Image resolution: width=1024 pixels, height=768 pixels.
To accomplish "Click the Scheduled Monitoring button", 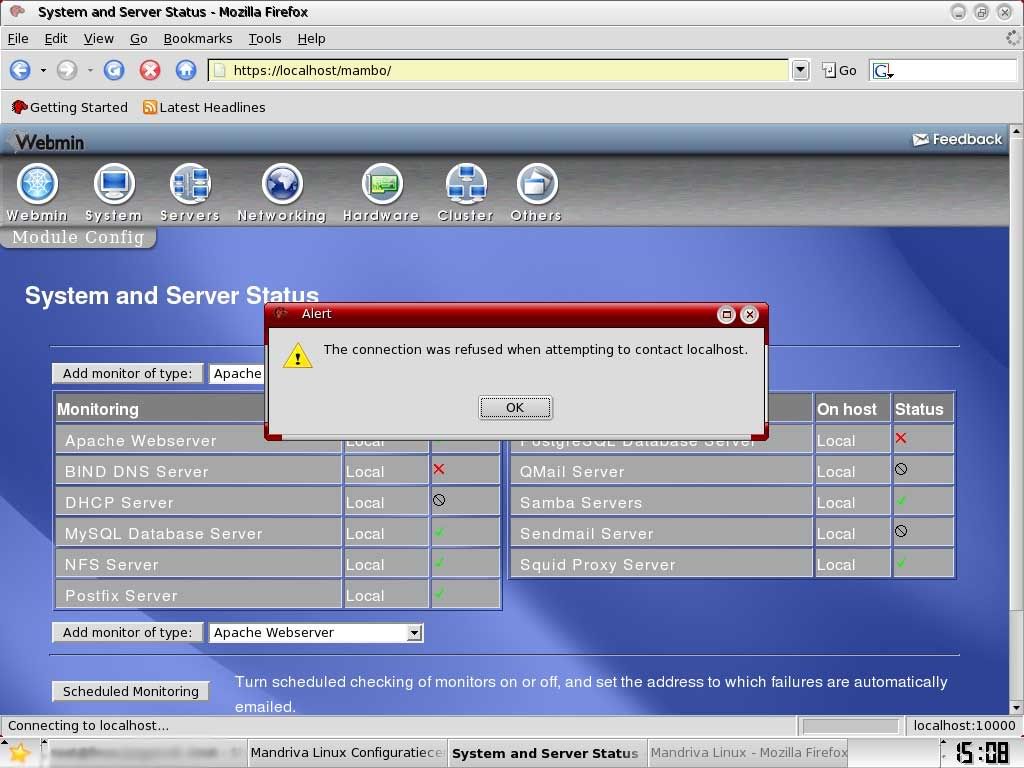I will pyautogui.click(x=131, y=691).
